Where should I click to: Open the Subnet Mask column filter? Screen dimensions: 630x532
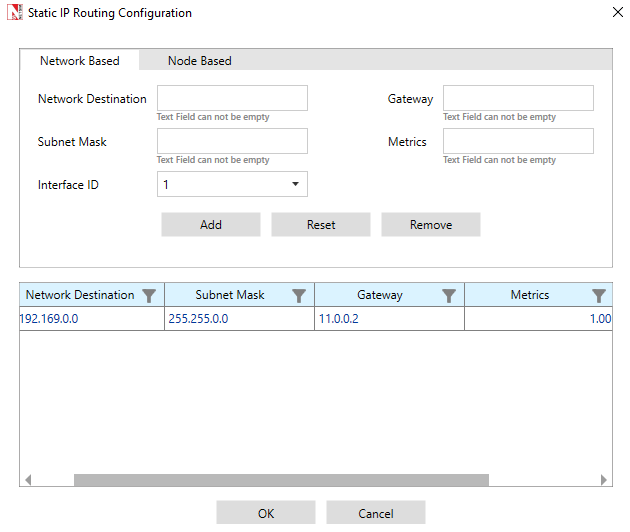299,295
